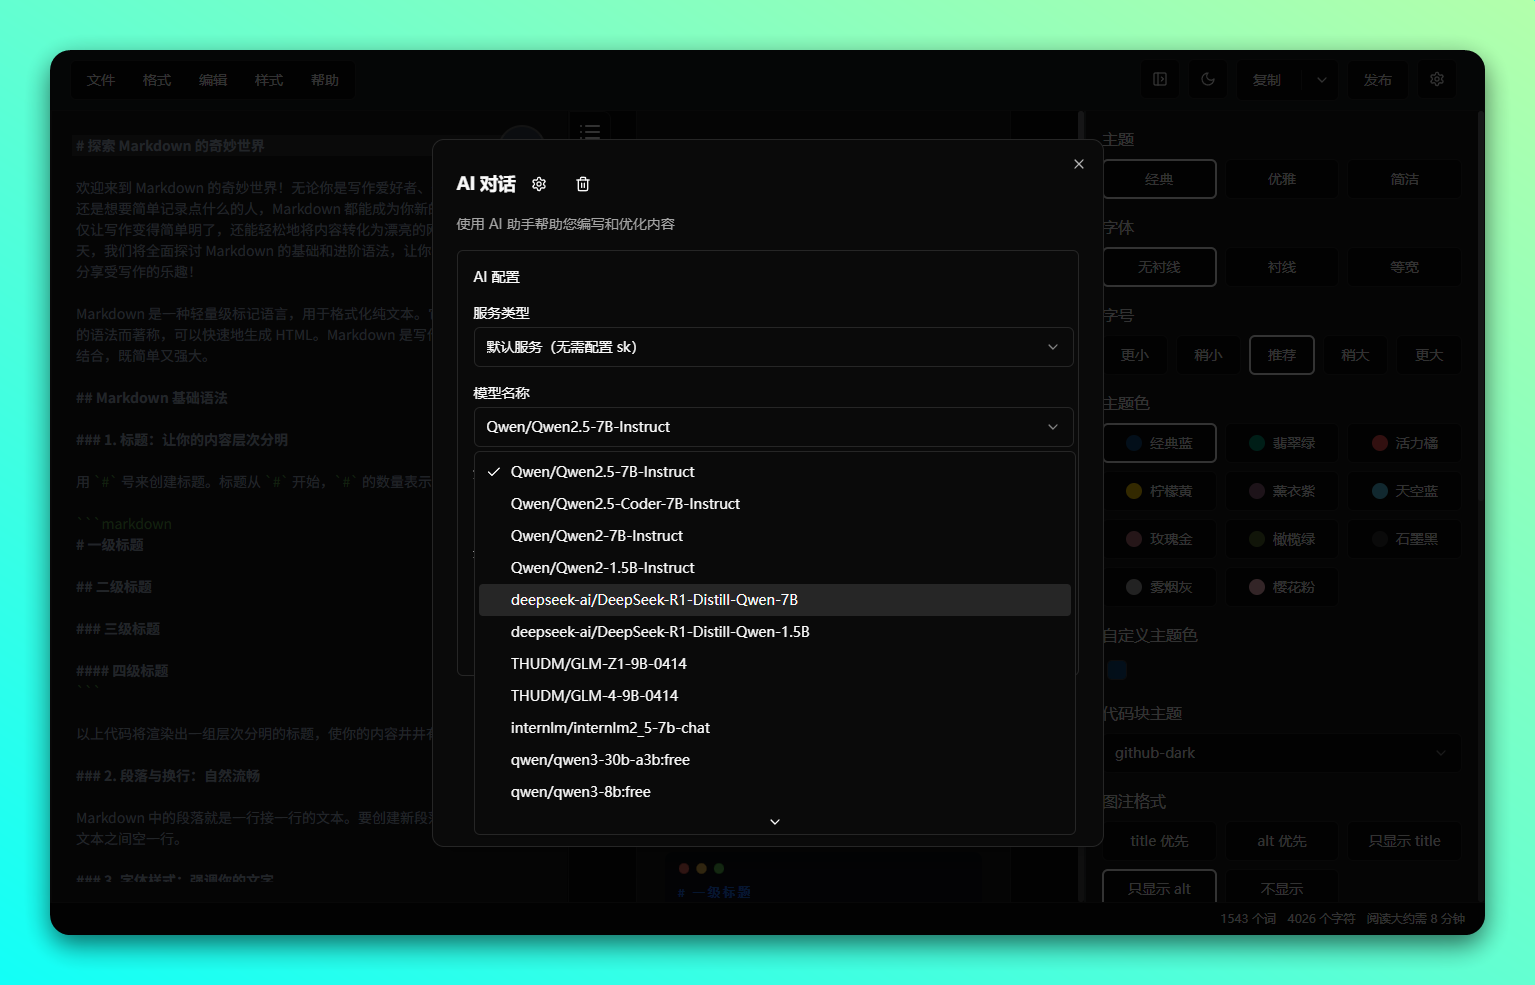Choose internlm/internlm2_5-7b-chat model

[x=775, y=728]
